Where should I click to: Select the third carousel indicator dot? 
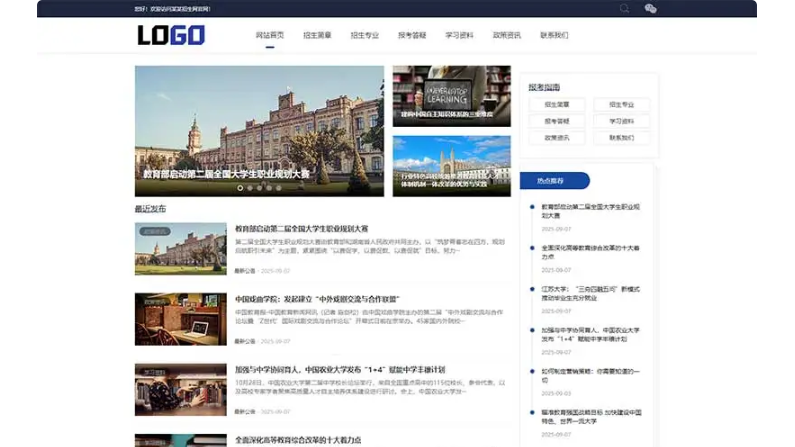click(x=260, y=188)
